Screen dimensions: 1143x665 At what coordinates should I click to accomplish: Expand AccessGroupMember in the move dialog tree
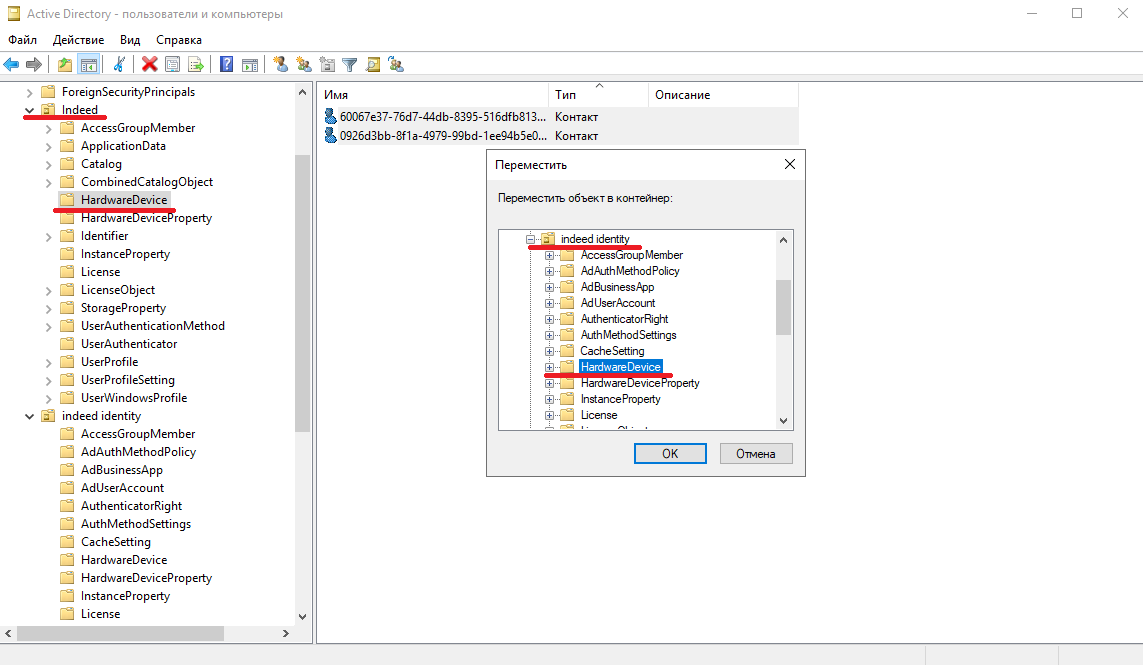point(549,255)
